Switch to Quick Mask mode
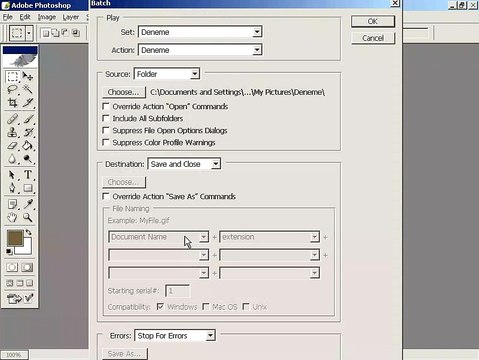 pos(27,267)
